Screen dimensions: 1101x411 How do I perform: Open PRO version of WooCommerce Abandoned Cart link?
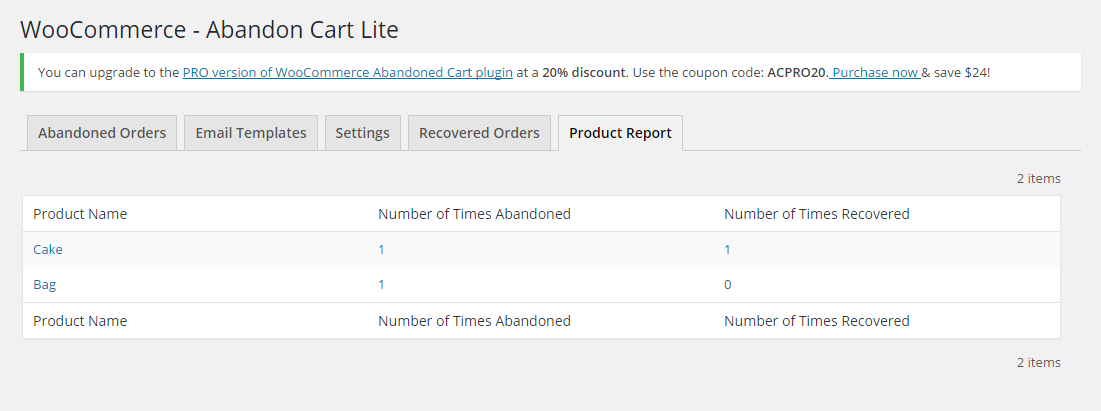[x=347, y=72]
